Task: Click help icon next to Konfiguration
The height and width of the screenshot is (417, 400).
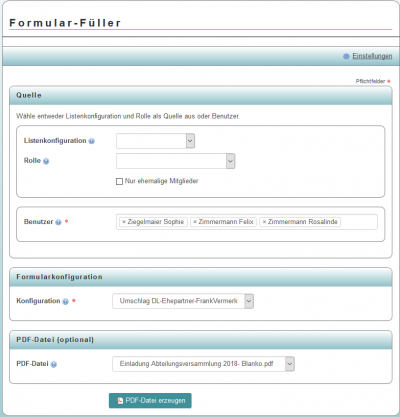Action: click(66, 301)
